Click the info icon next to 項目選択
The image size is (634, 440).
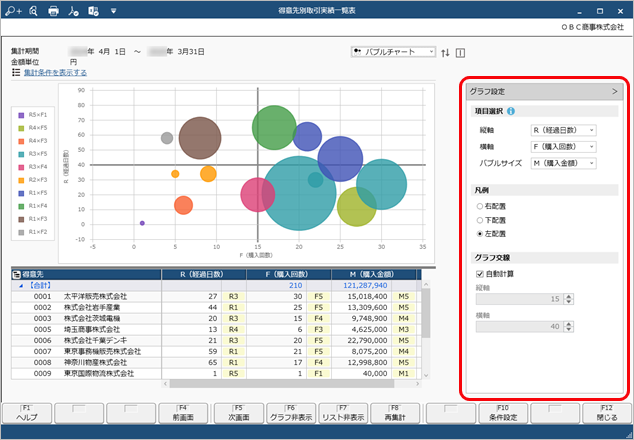click(511, 111)
